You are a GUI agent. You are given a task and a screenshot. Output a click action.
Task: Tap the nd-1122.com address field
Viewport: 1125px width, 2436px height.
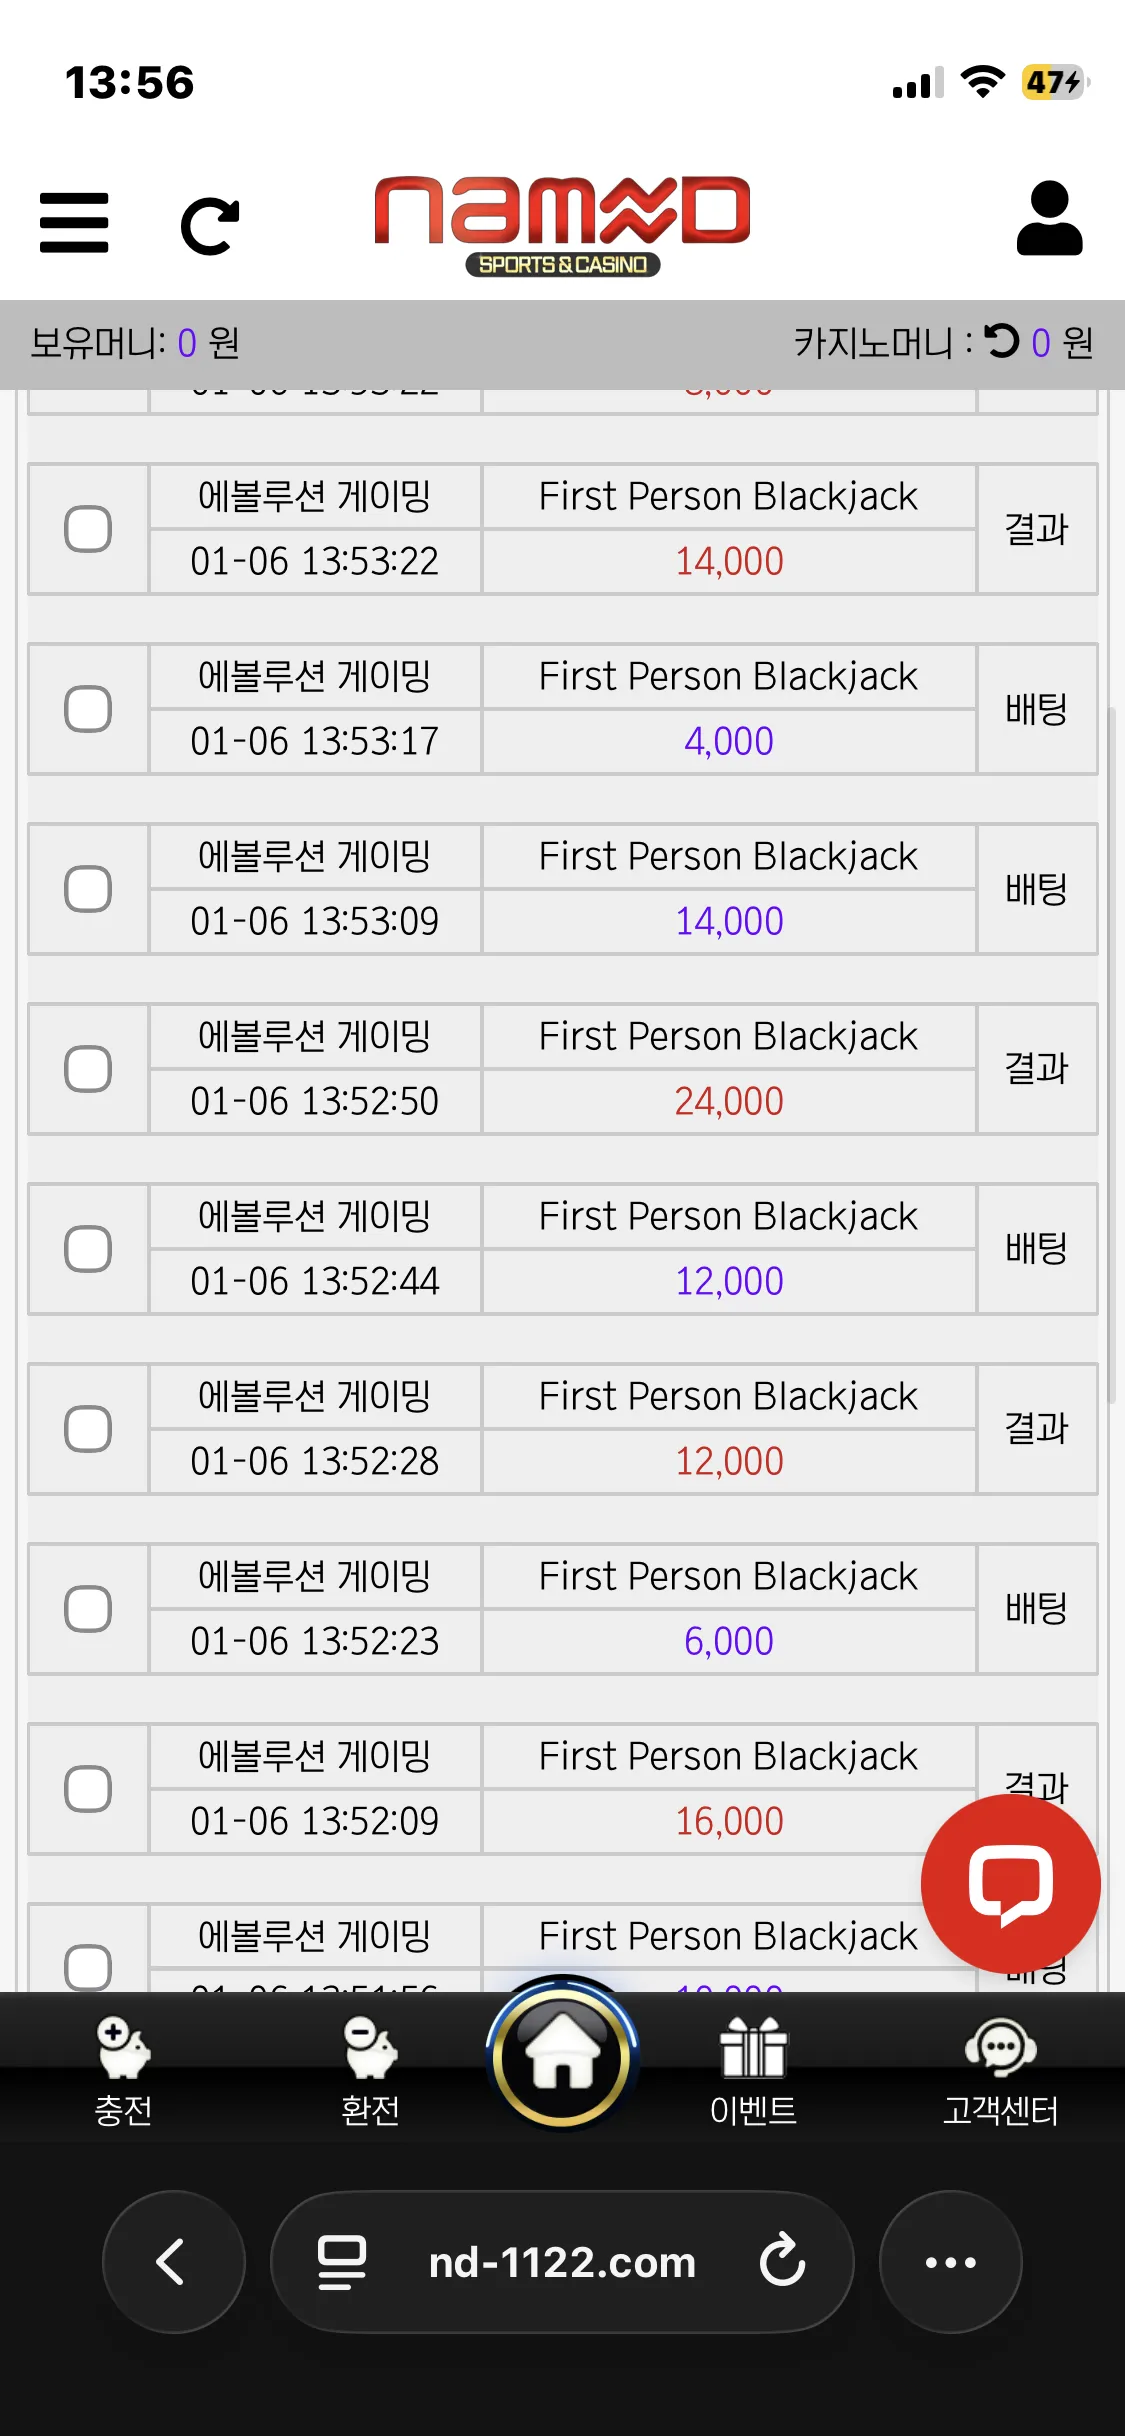[562, 2262]
